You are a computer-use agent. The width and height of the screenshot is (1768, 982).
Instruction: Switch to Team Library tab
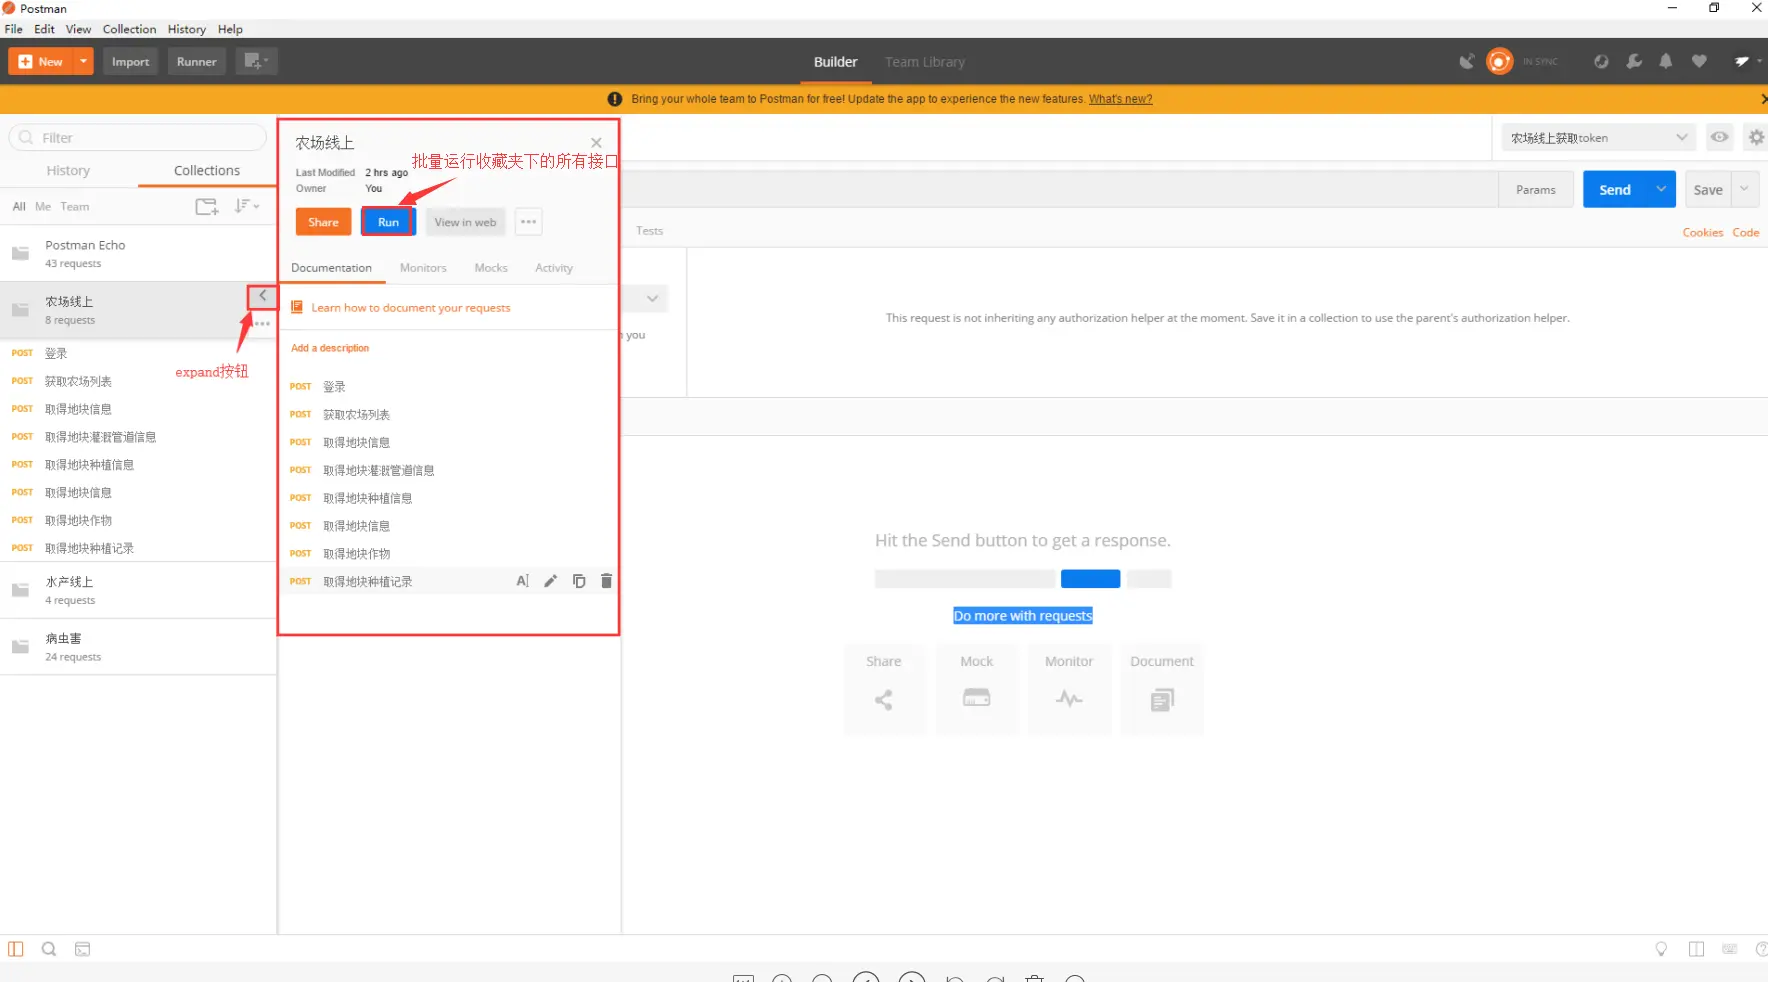tap(925, 62)
